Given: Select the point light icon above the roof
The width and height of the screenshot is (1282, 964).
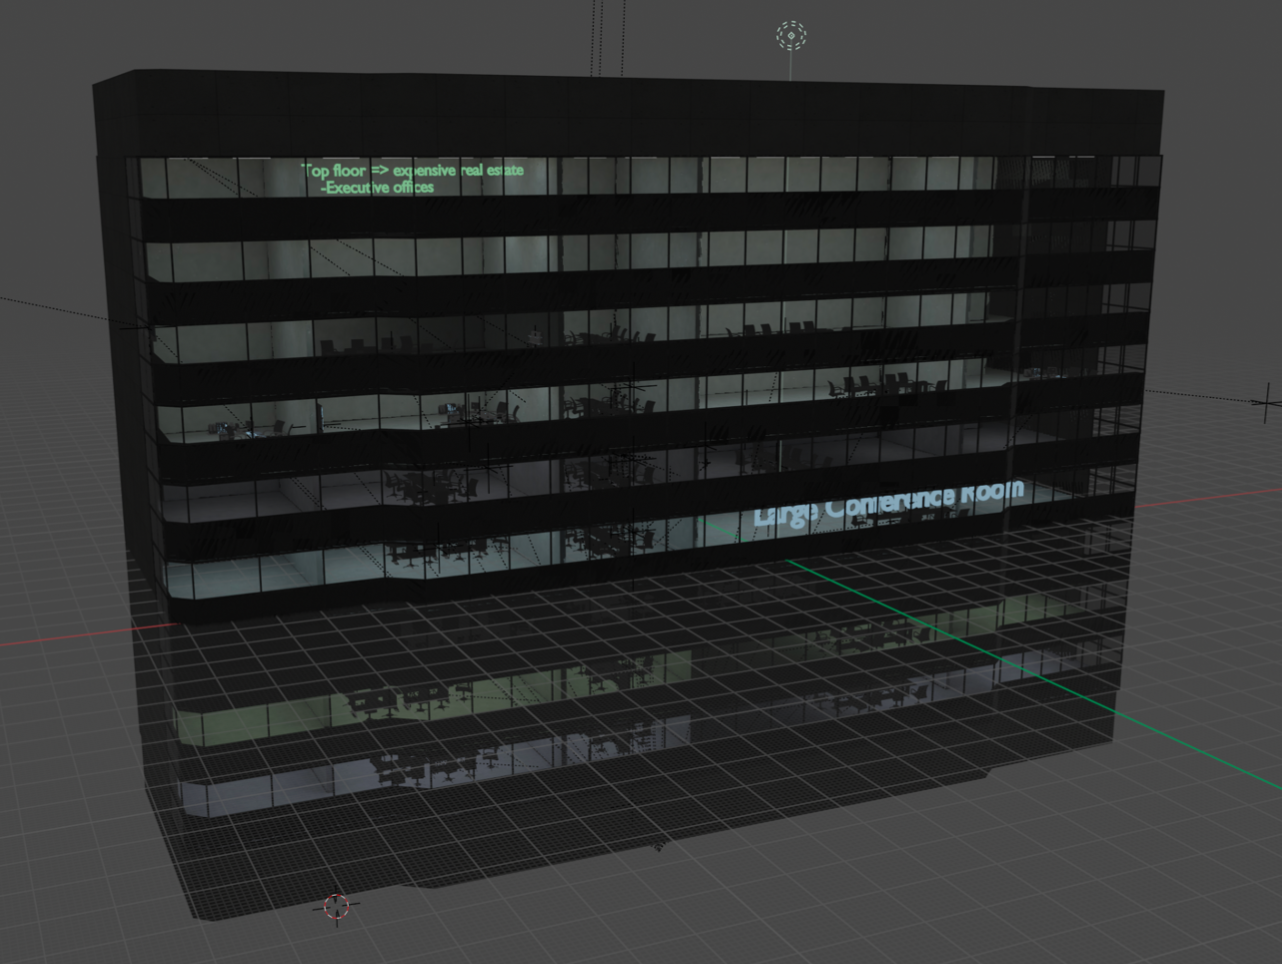Looking at the screenshot, I should coord(791,36).
